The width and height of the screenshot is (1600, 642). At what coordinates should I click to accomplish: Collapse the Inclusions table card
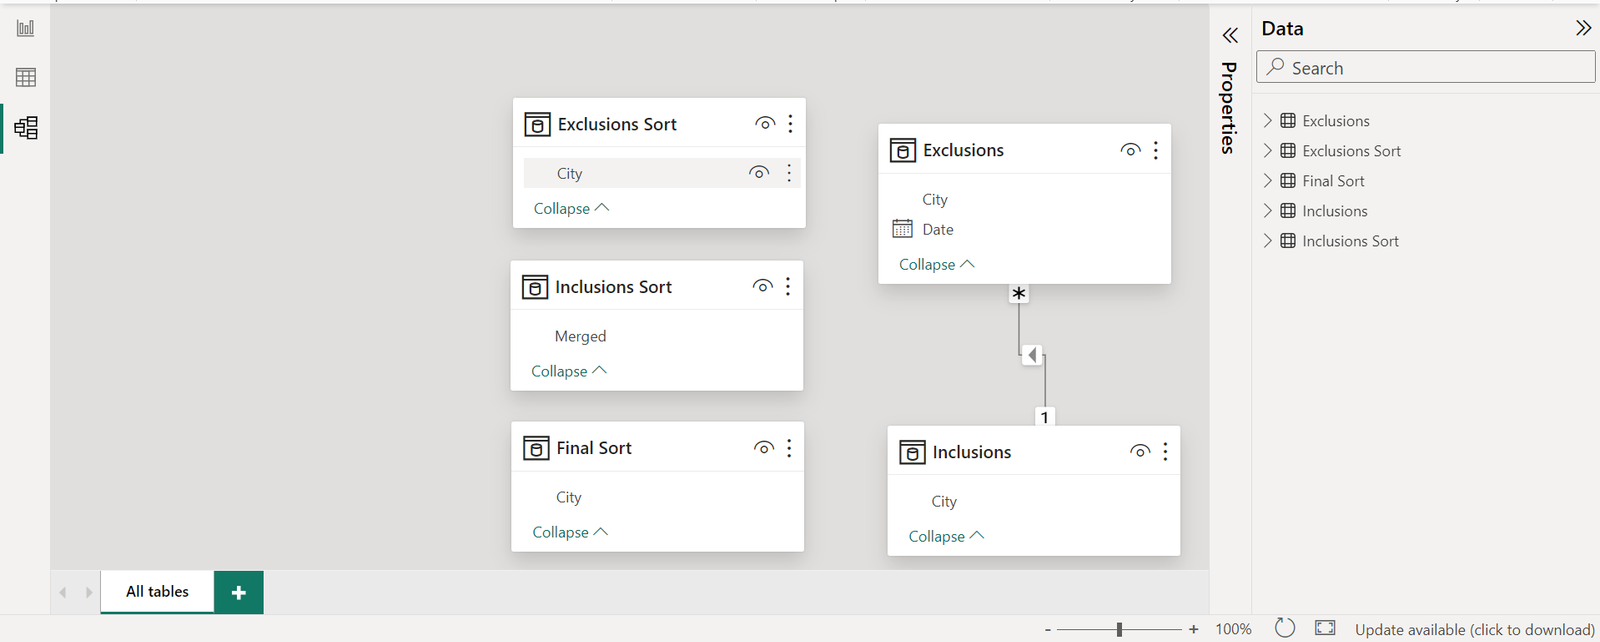click(946, 536)
